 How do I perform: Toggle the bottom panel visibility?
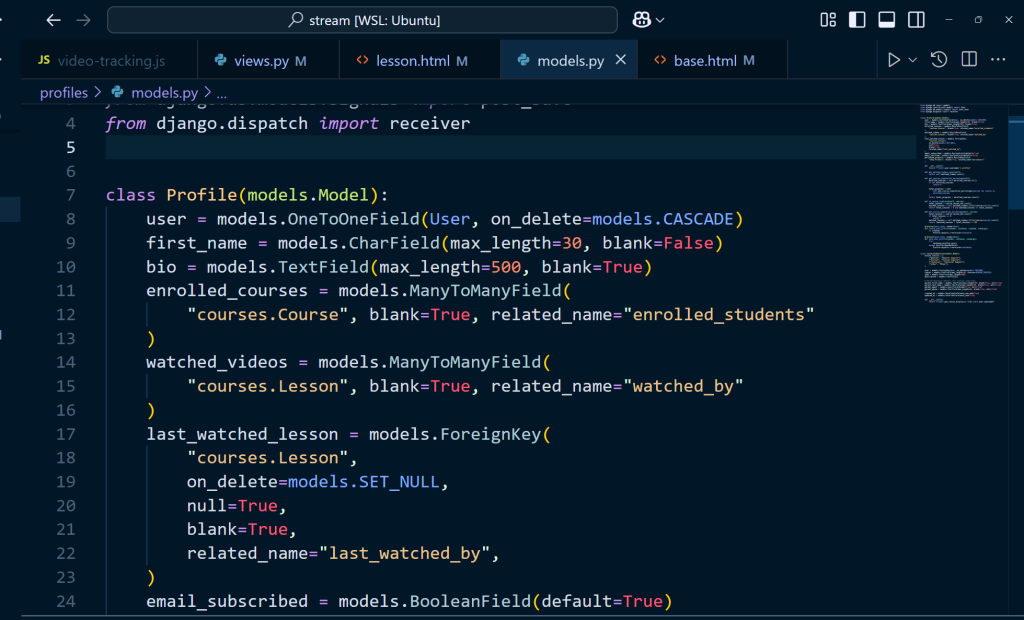coord(886,20)
